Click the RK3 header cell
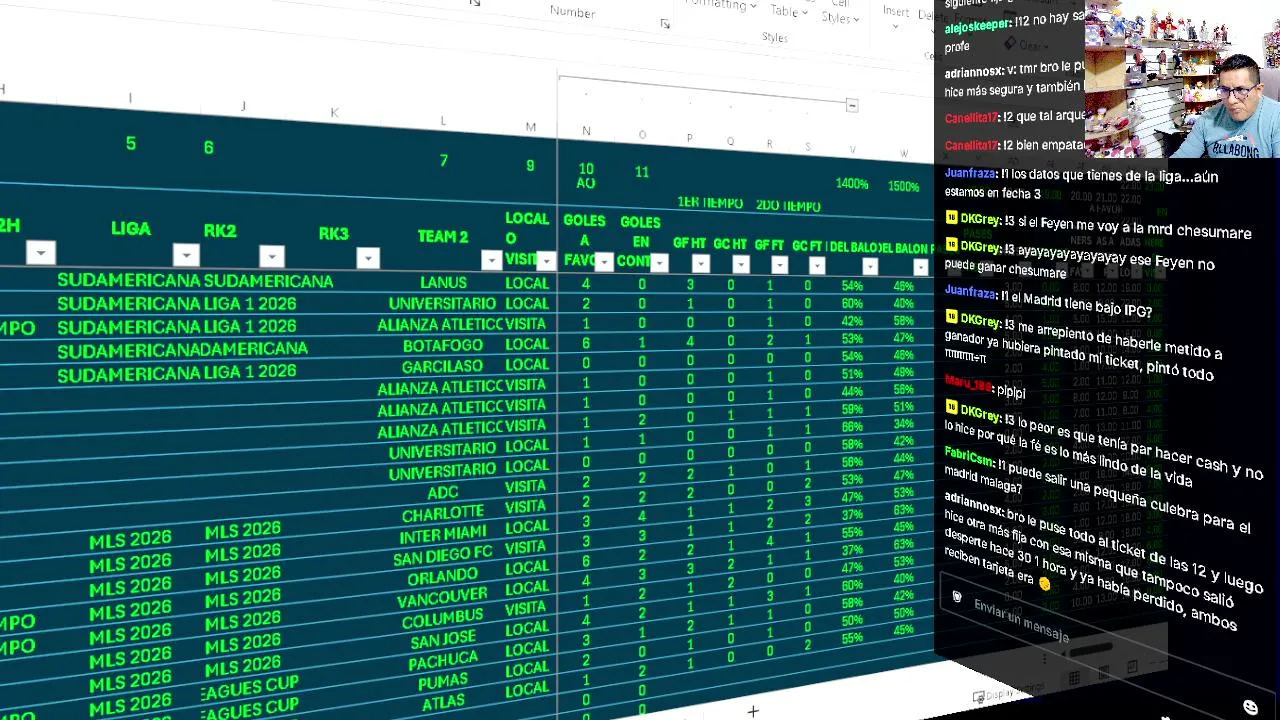Viewport: 1280px width, 720px height. (334, 234)
